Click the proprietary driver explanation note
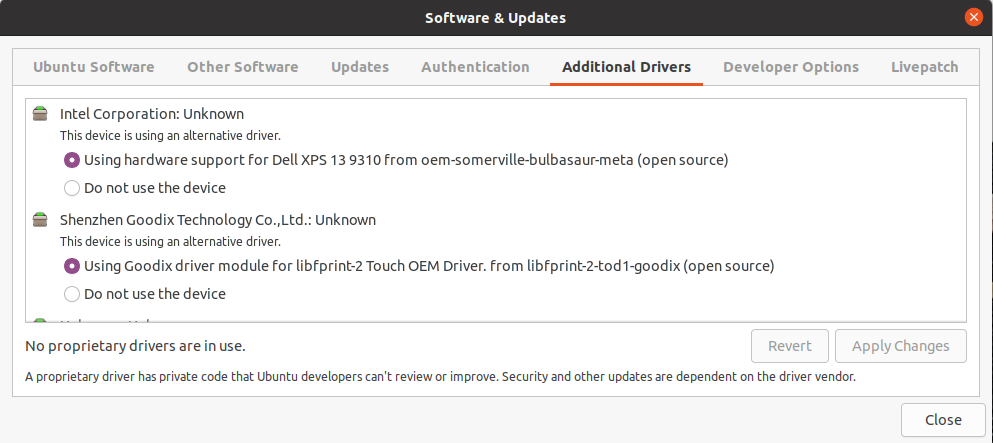Viewport: 993px width, 443px height. click(440, 377)
